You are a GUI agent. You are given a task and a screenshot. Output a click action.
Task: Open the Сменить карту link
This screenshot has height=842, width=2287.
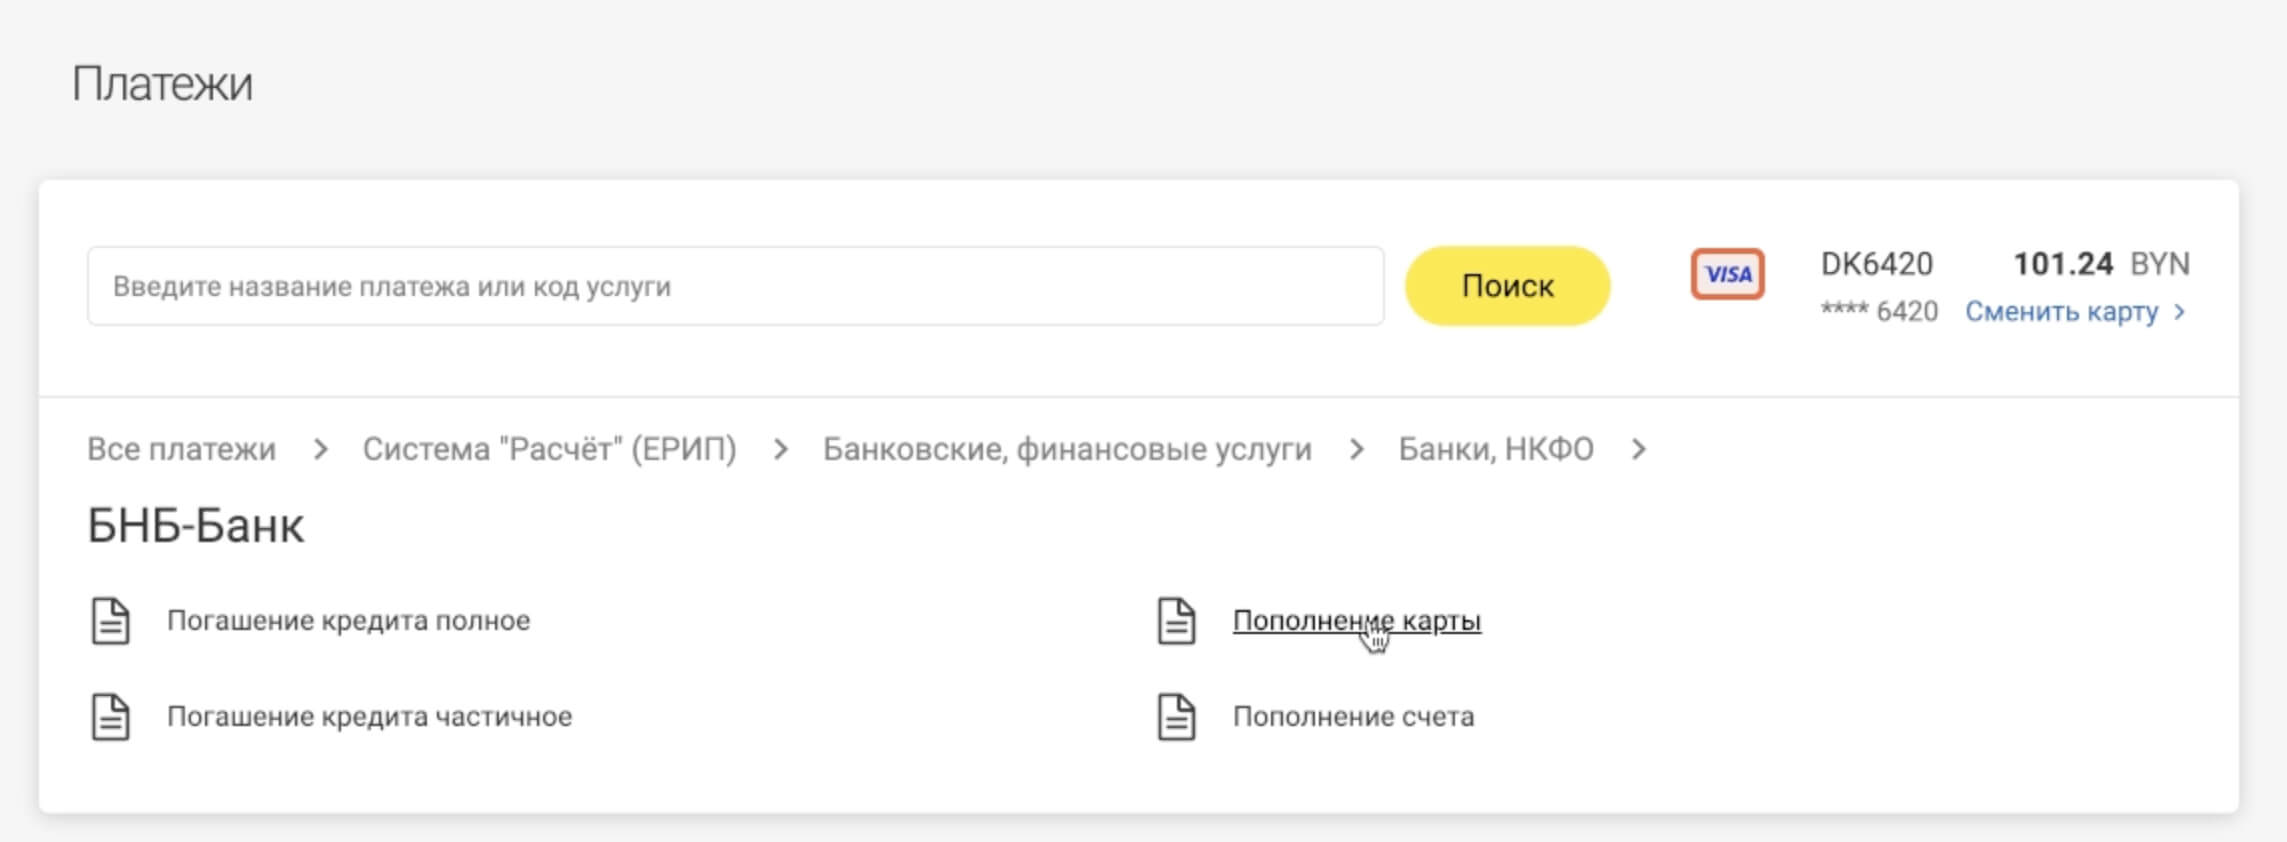coord(2061,312)
